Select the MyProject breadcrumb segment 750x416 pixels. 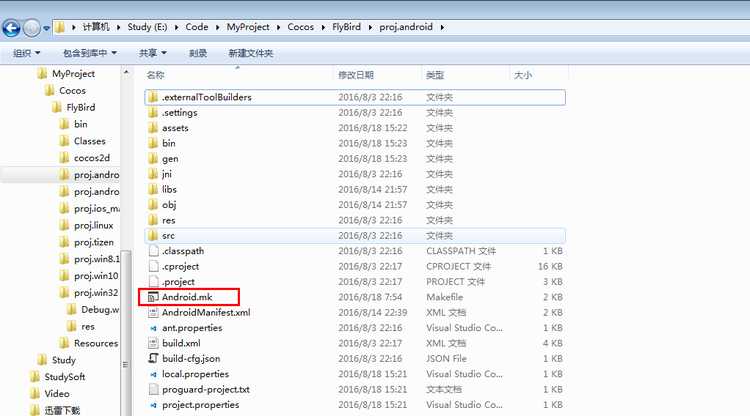(x=248, y=27)
